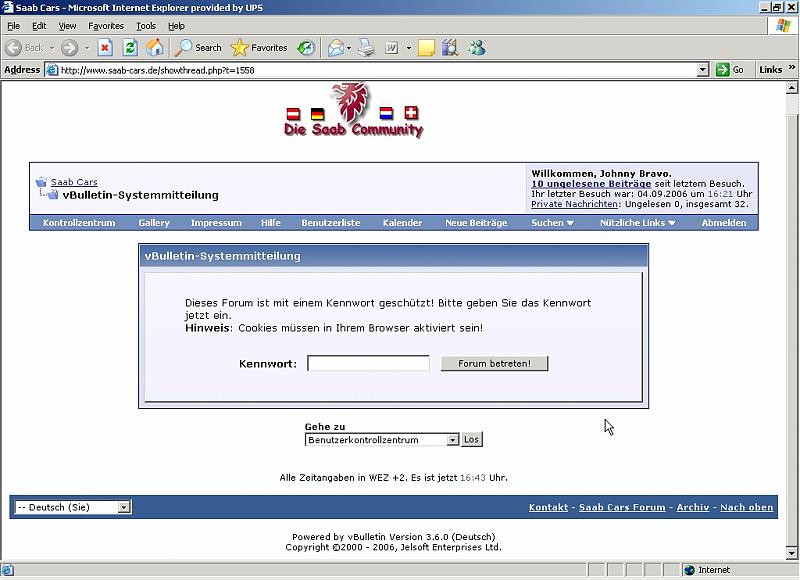Click the Edit with Word icon
Screen dimensions: 800x580
(391, 48)
